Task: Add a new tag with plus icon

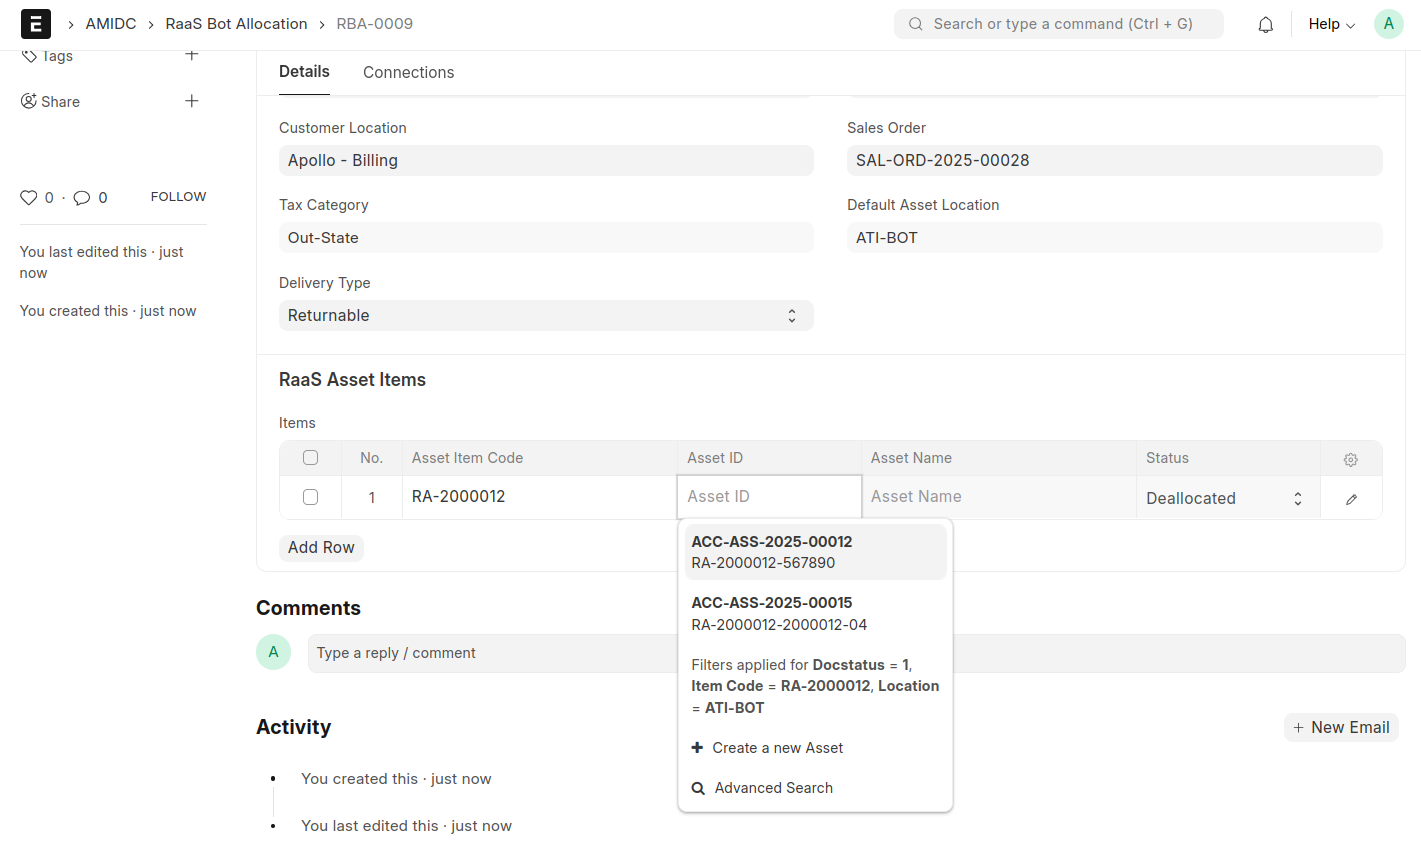Action: [x=192, y=55]
